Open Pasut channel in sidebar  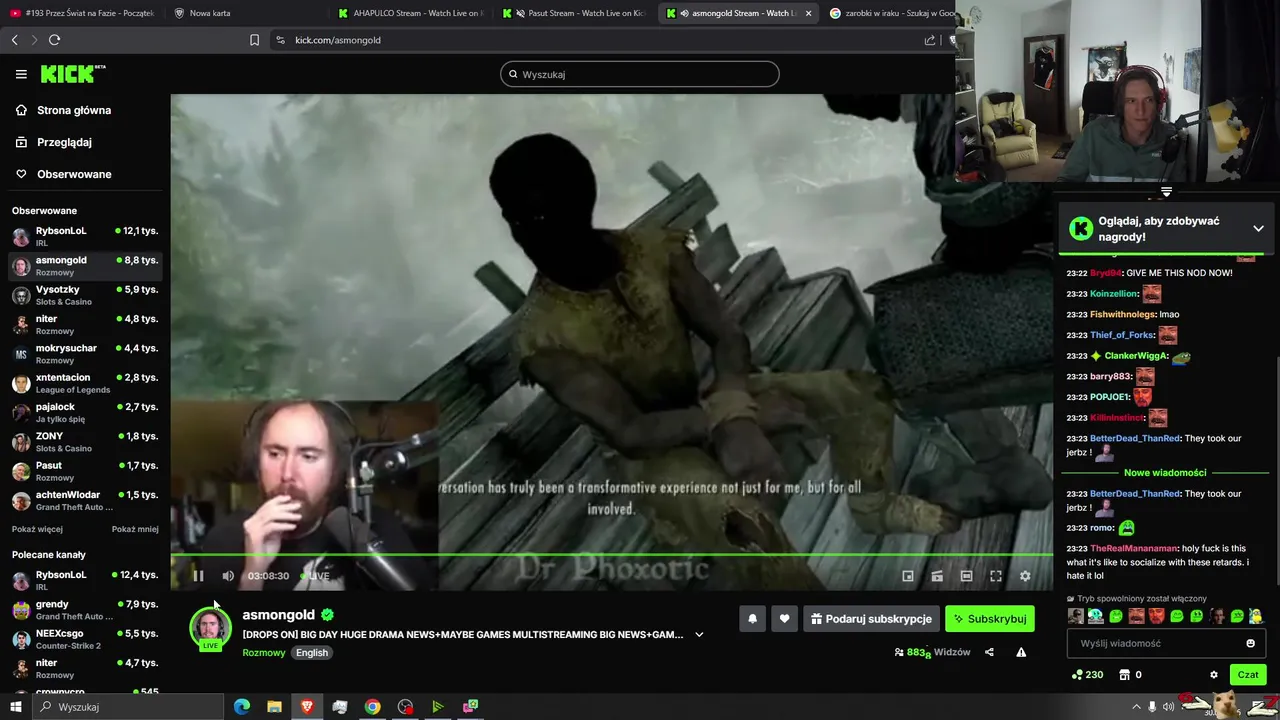85,471
